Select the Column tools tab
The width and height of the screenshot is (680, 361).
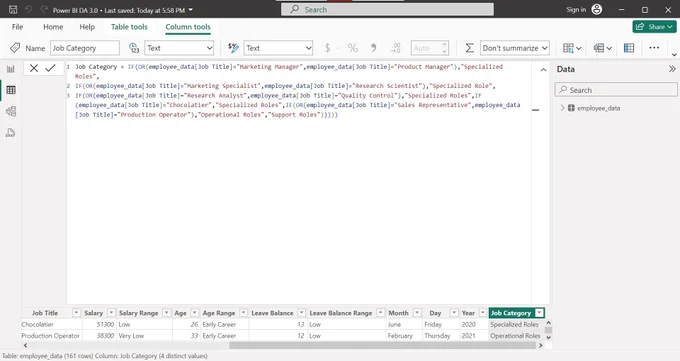point(188,27)
